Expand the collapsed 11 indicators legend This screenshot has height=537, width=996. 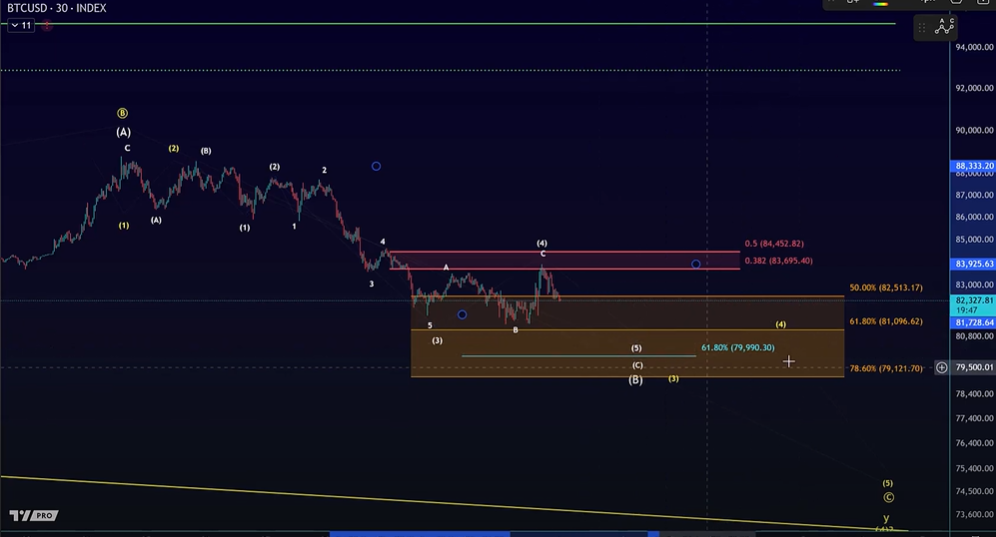[21, 25]
